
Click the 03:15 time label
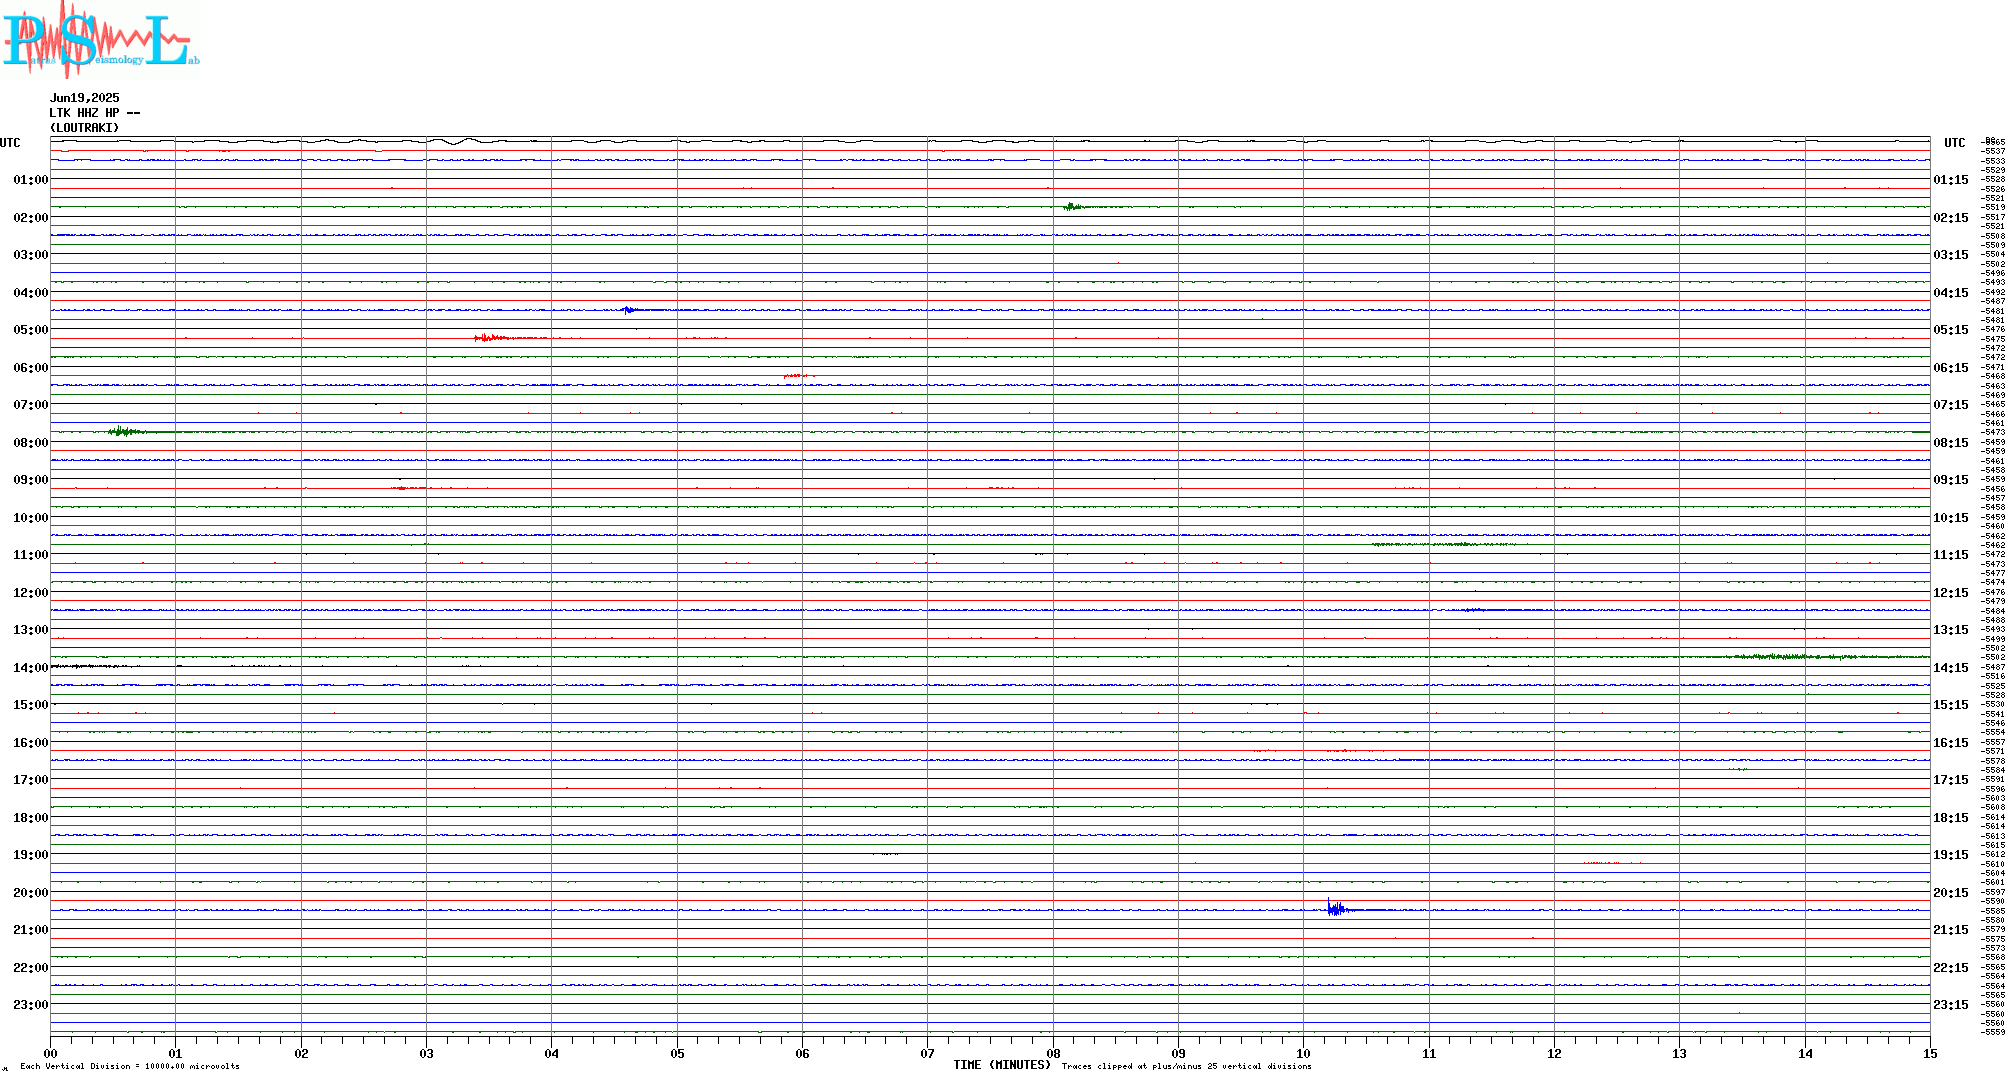[1950, 255]
